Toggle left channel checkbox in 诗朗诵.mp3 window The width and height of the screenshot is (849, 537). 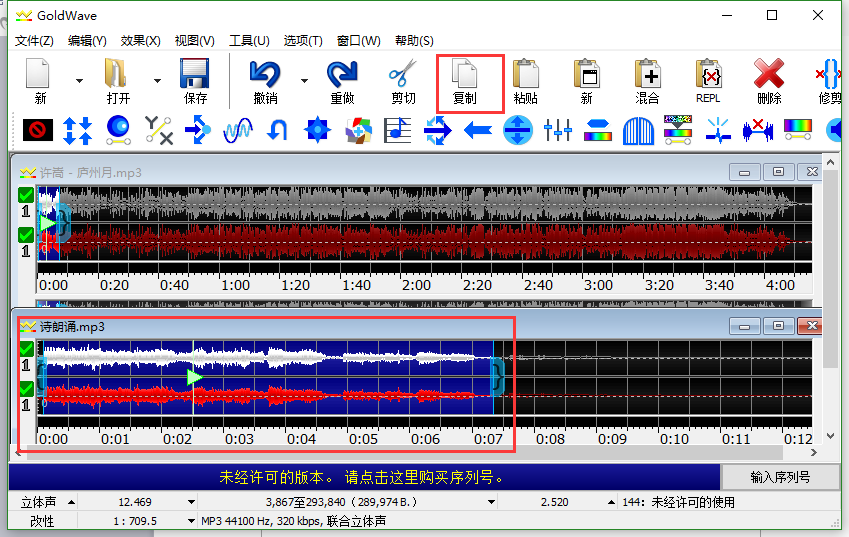tap(26, 349)
